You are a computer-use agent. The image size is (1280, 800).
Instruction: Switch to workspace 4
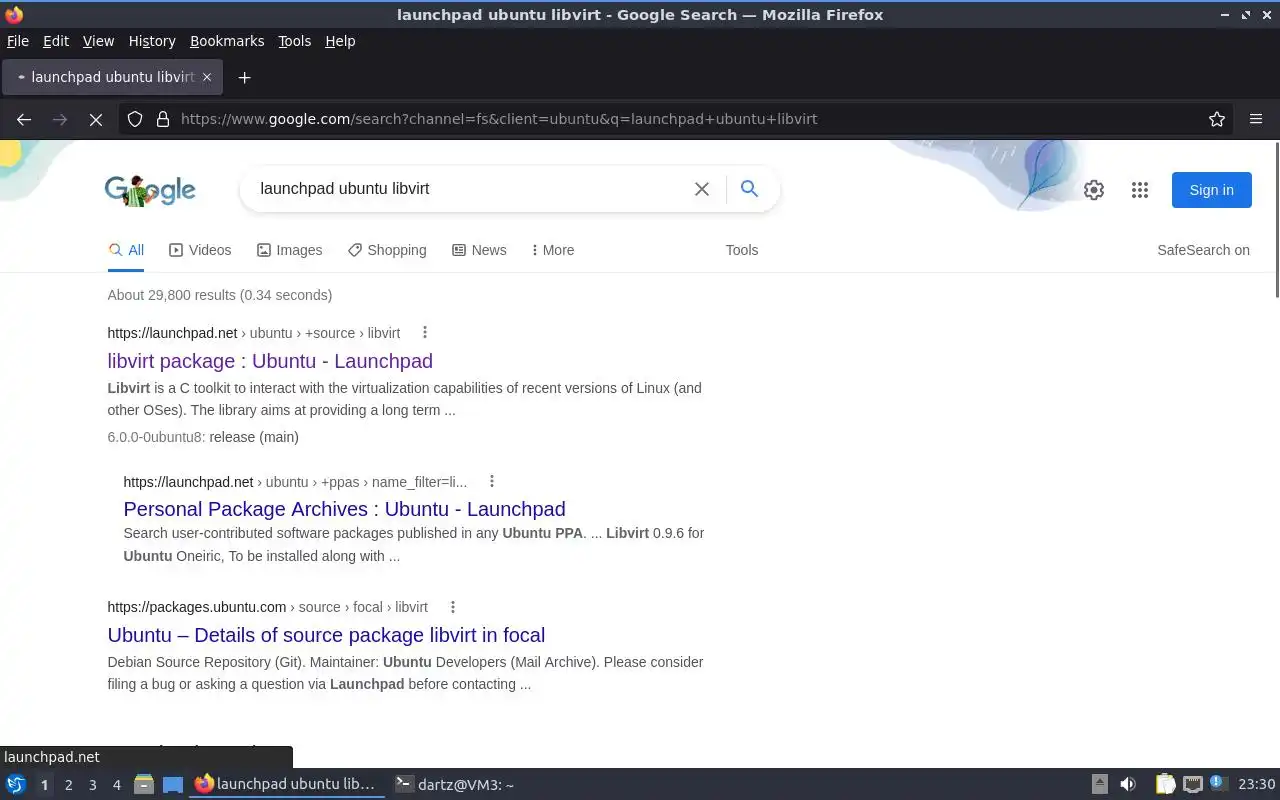(116, 785)
